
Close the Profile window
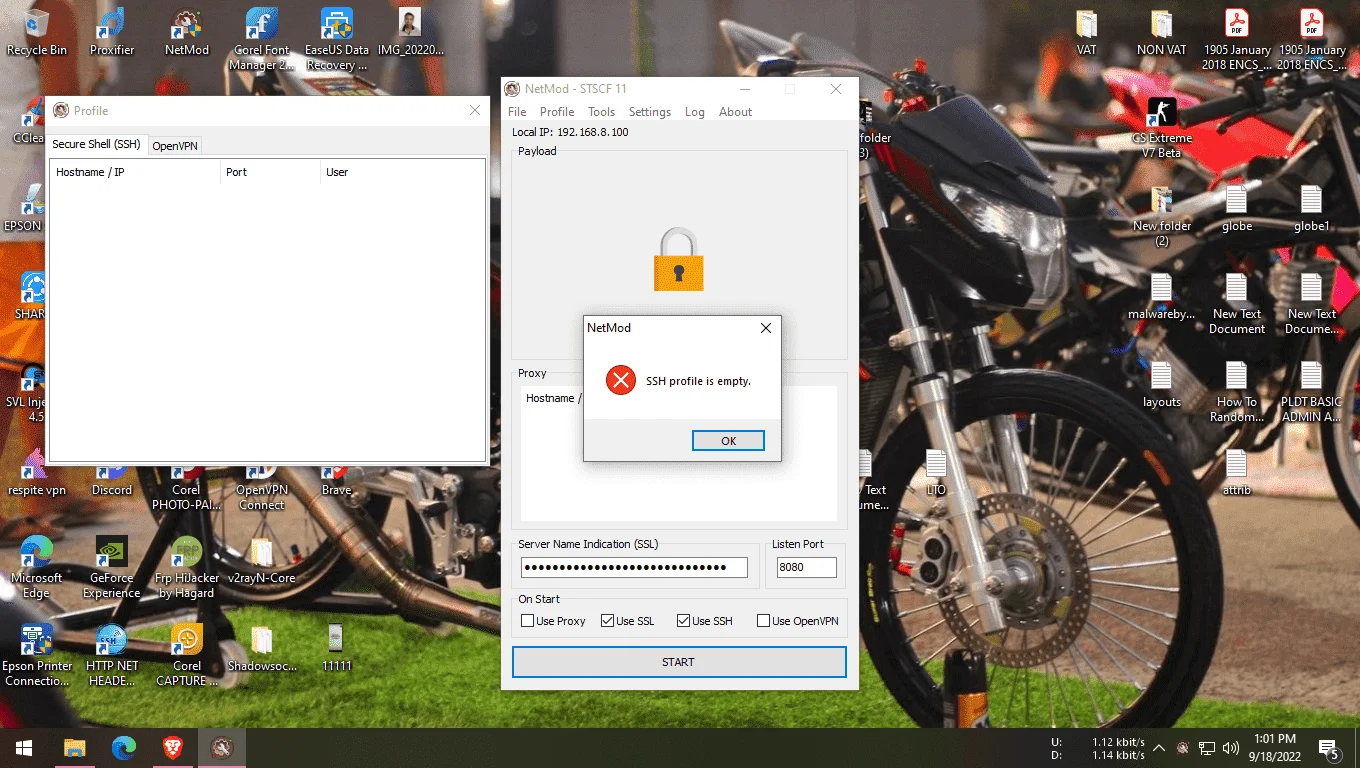(x=475, y=111)
